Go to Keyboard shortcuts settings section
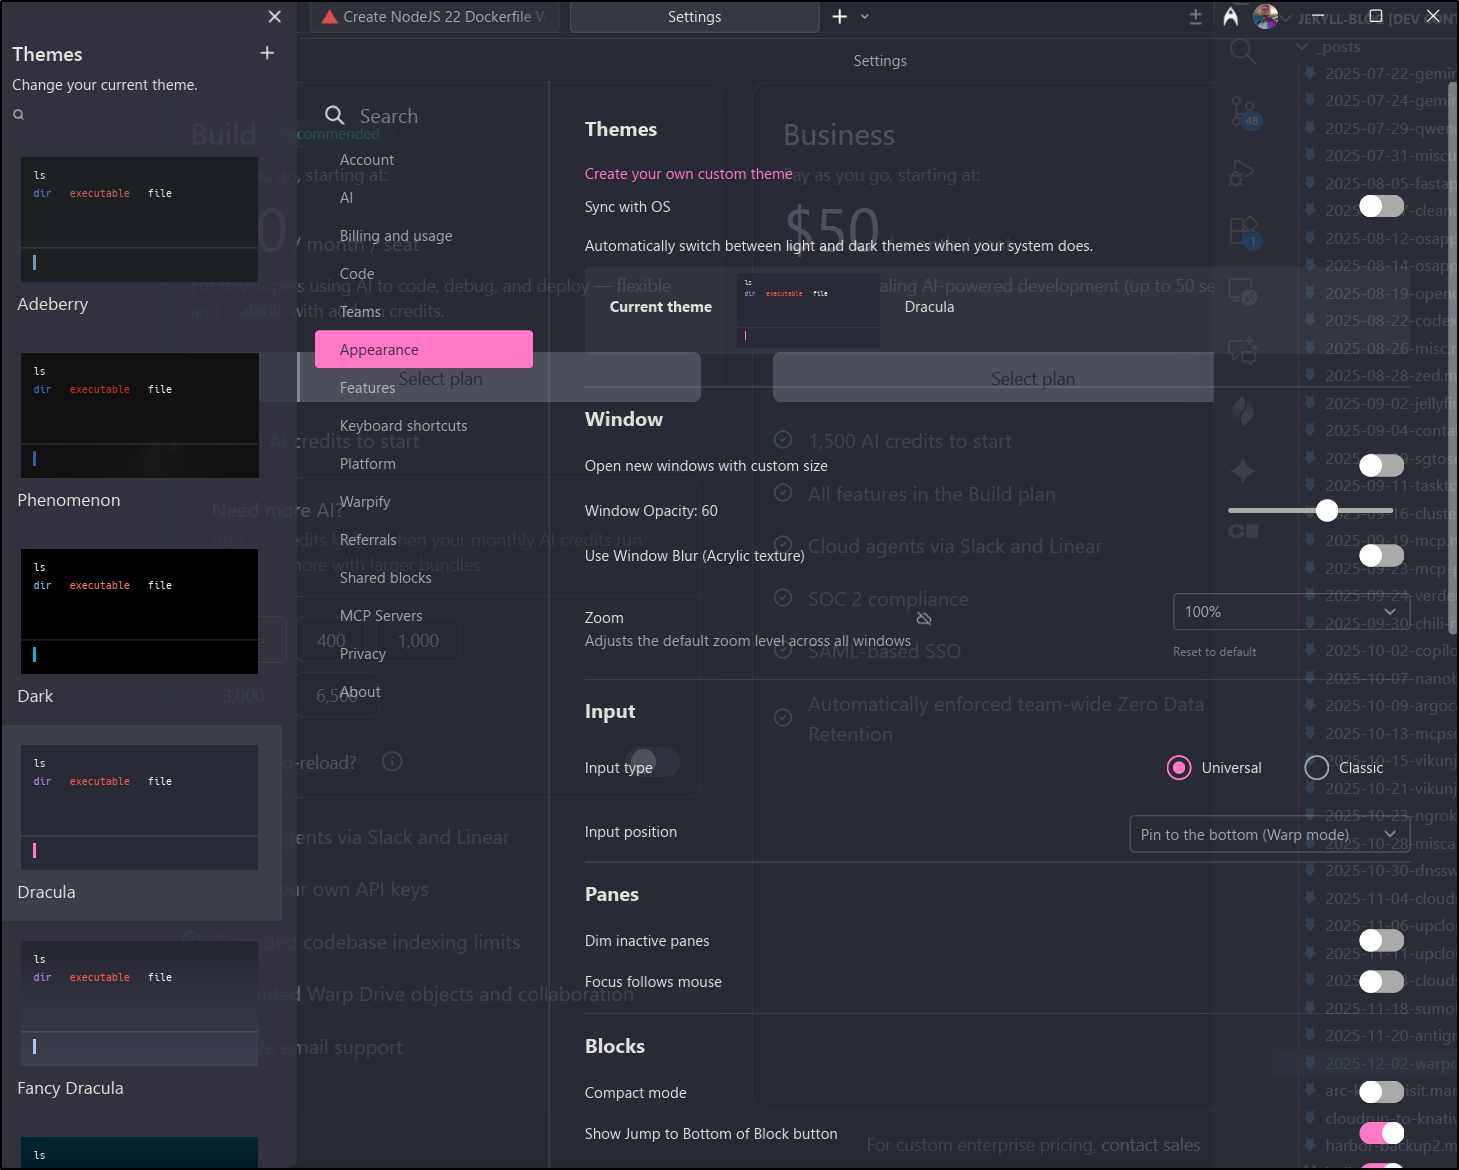This screenshot has height=1170, width=1459. 403,426
